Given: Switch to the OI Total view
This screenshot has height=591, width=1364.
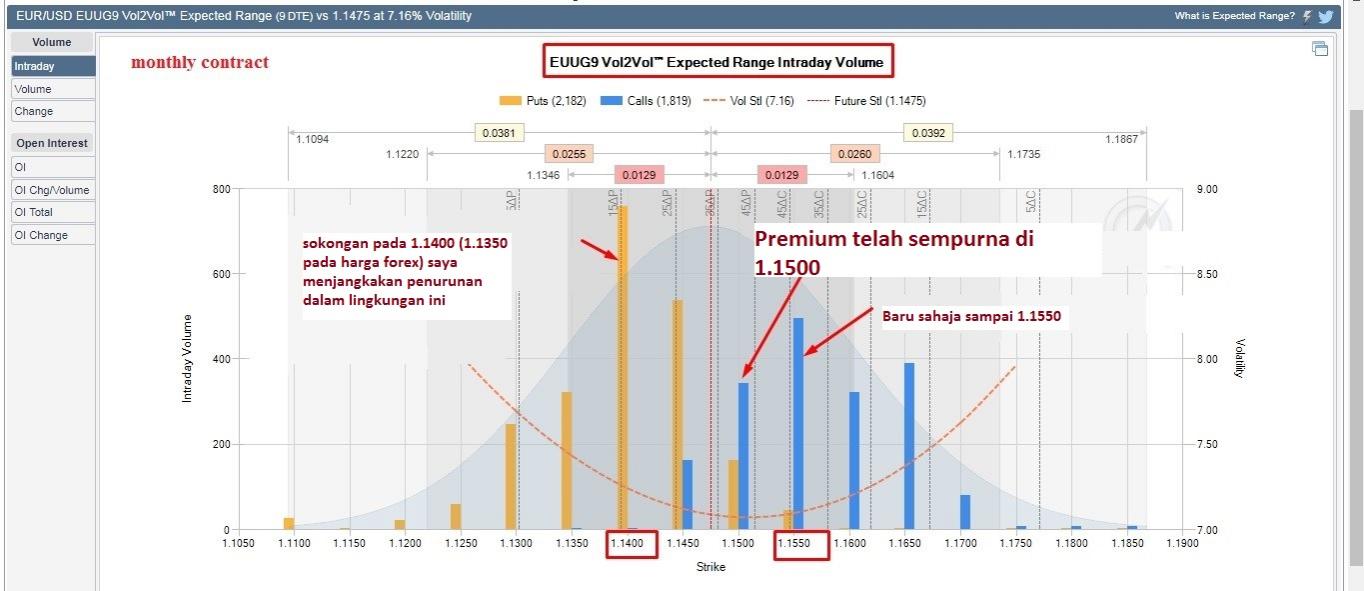Looking at the screenshot, I should point(53,212).
